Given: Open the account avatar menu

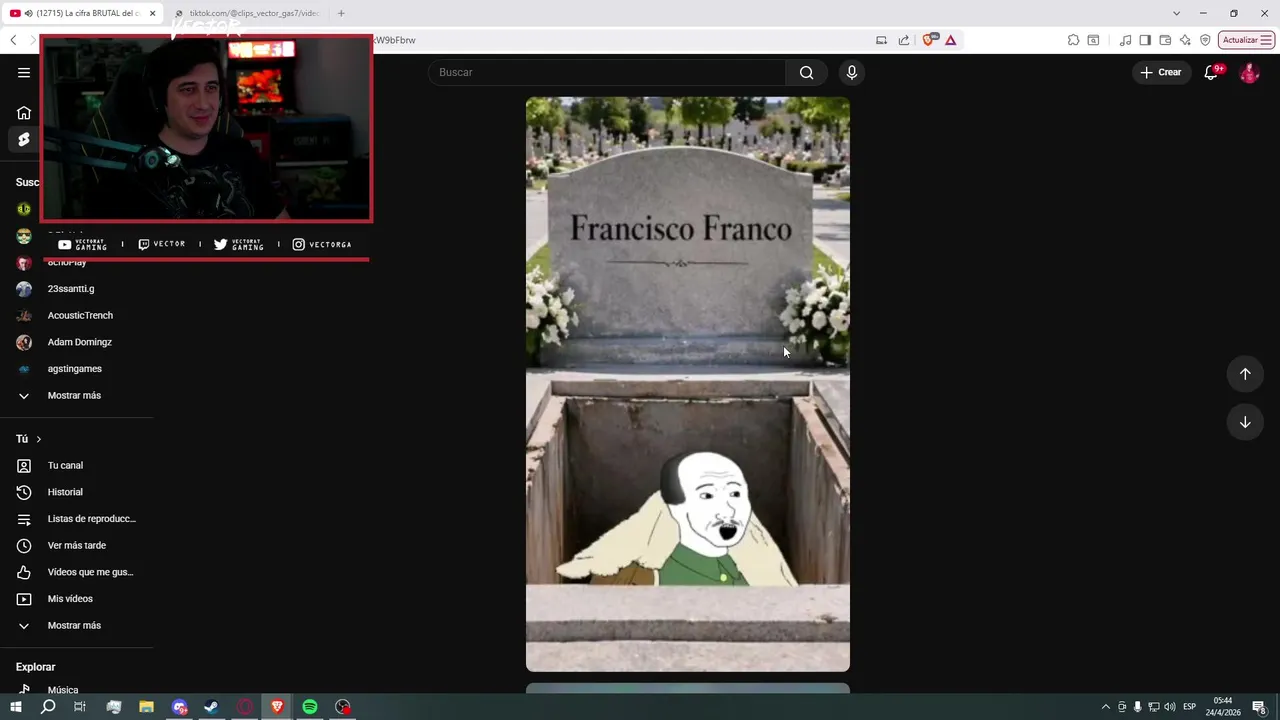Looking at the screenshot, I should 1249,72.
